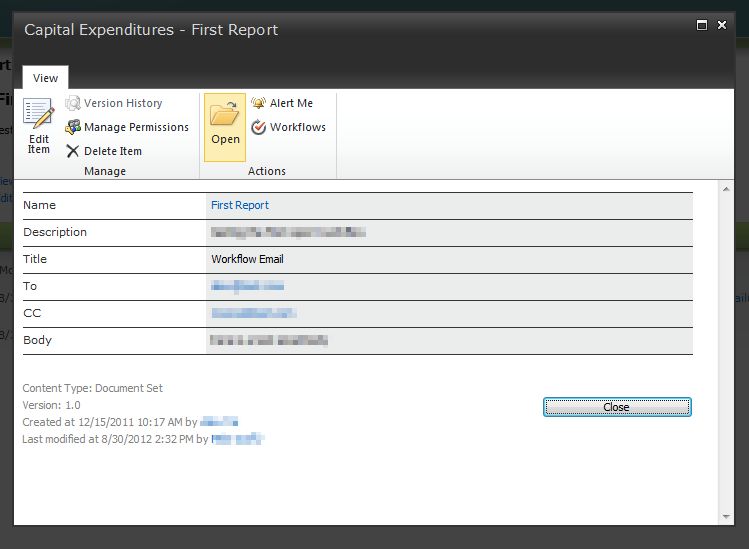The height and width of the screenshot is (549, 749).
Task: Click the blurred To email link
Action: (x=247, y=286)
